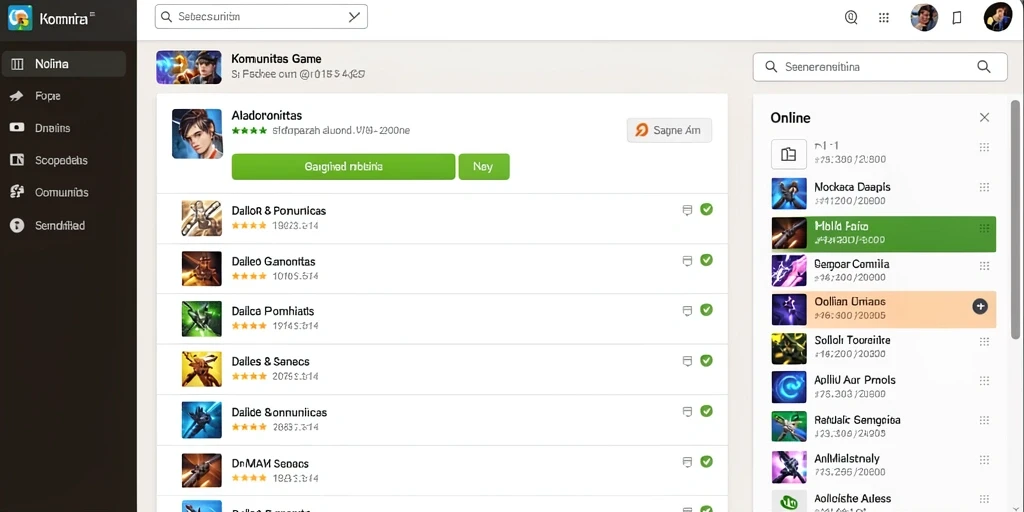Screen dimensions: 1024x512
Task: Toggle green check for Dallor & Ponunicas
Action: (x=706, y=210)
